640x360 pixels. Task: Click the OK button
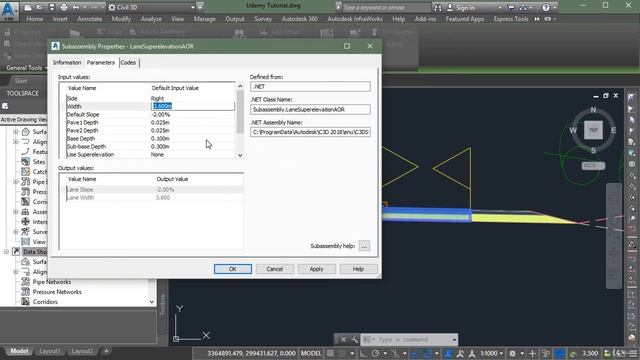click(x=233, y=269)
